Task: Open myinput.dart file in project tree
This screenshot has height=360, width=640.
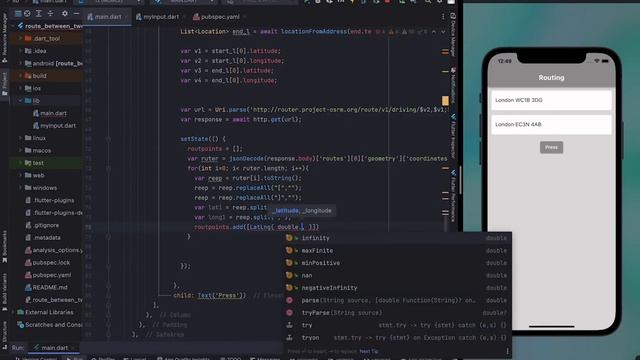Action: [54, 126]
